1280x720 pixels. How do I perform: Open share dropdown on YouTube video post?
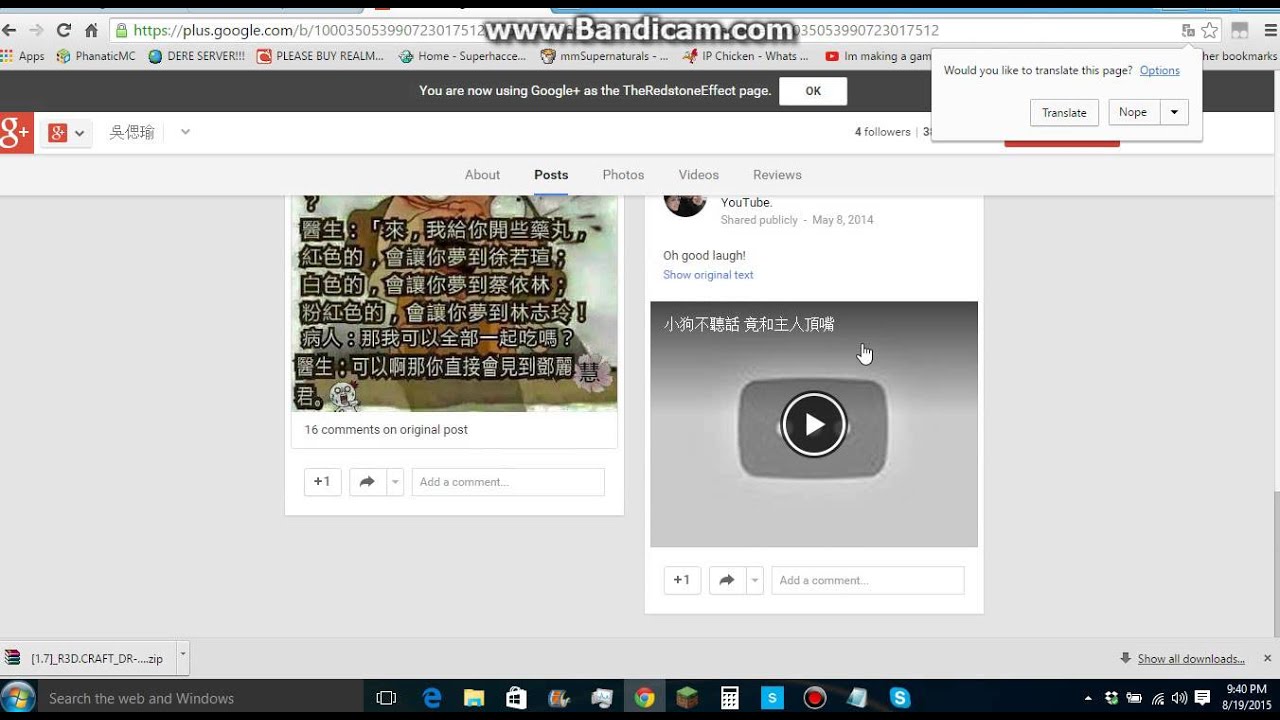click(755, 580)
